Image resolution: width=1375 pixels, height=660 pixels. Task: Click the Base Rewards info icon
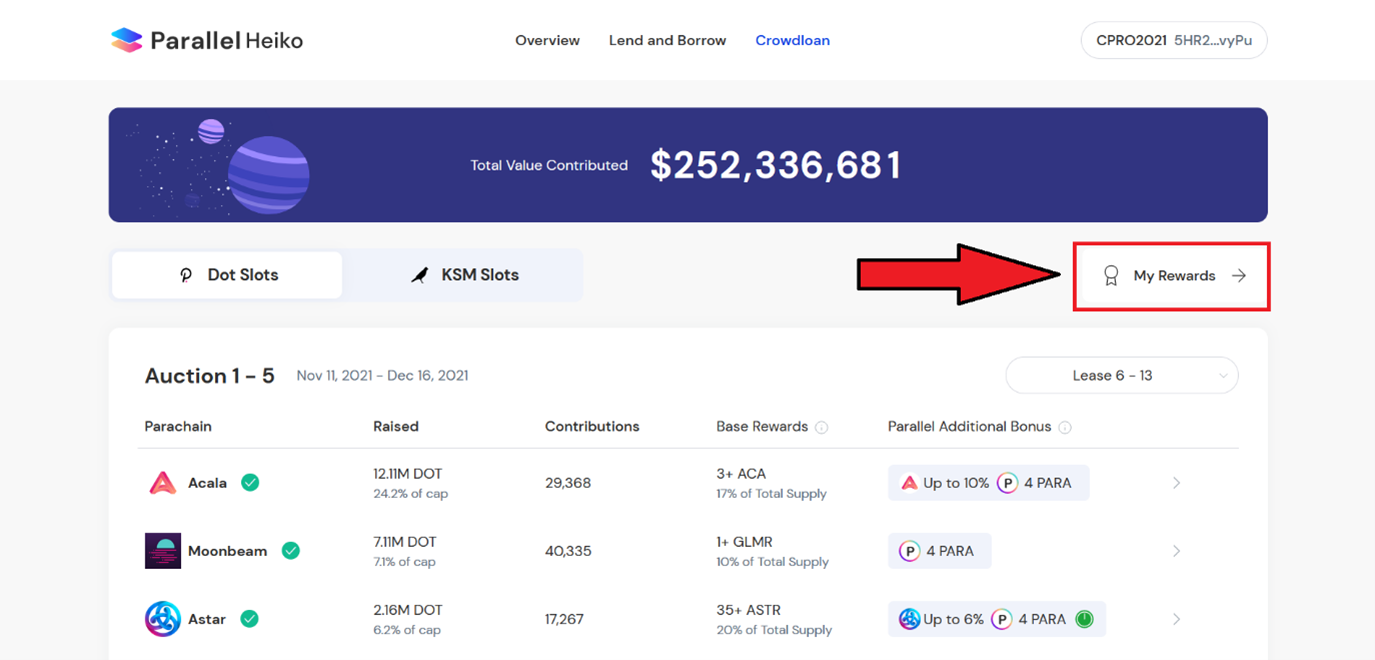click(x=821, y=427)
